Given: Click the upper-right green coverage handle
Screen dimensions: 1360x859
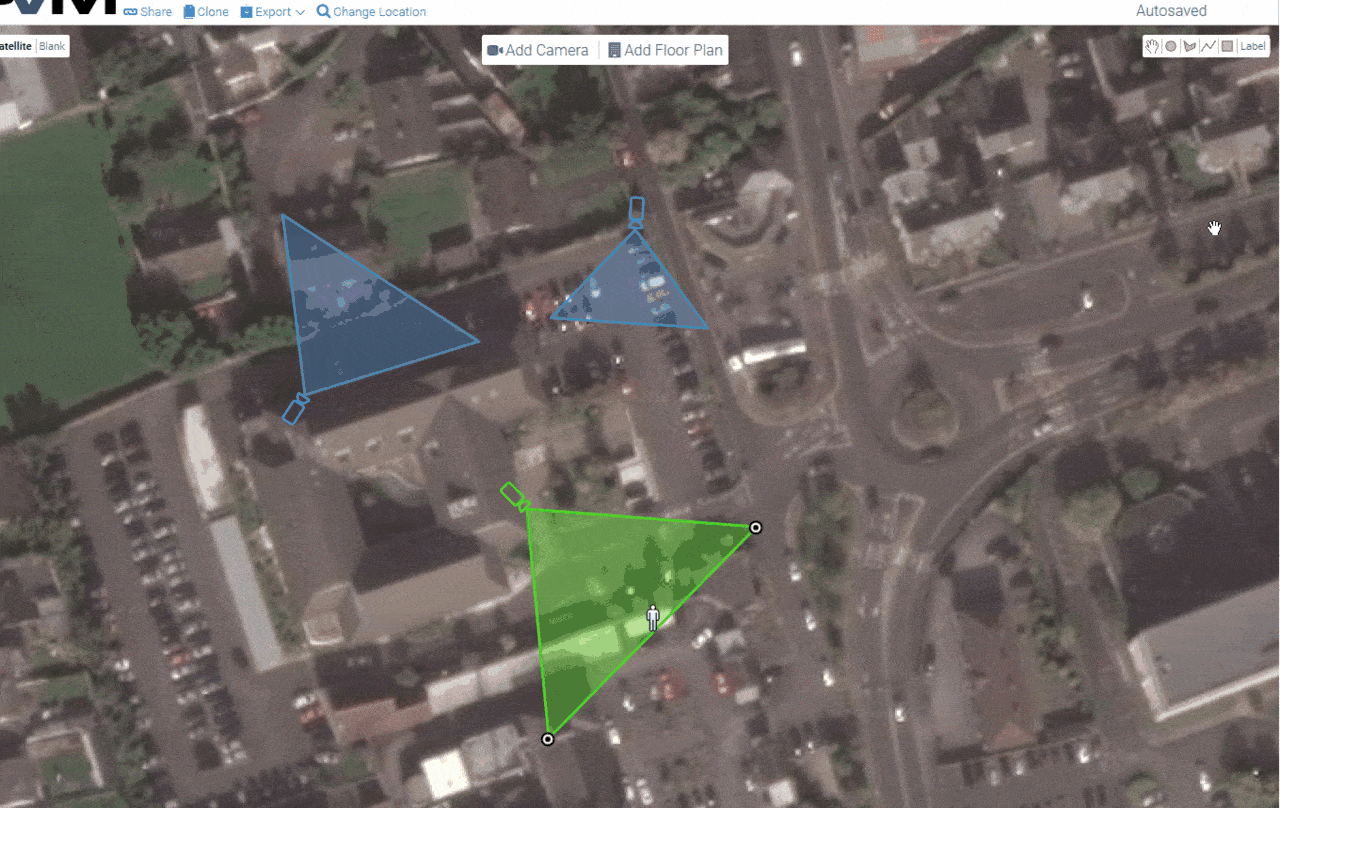Looking at the screenshot, I should click(x=756, y=527).
